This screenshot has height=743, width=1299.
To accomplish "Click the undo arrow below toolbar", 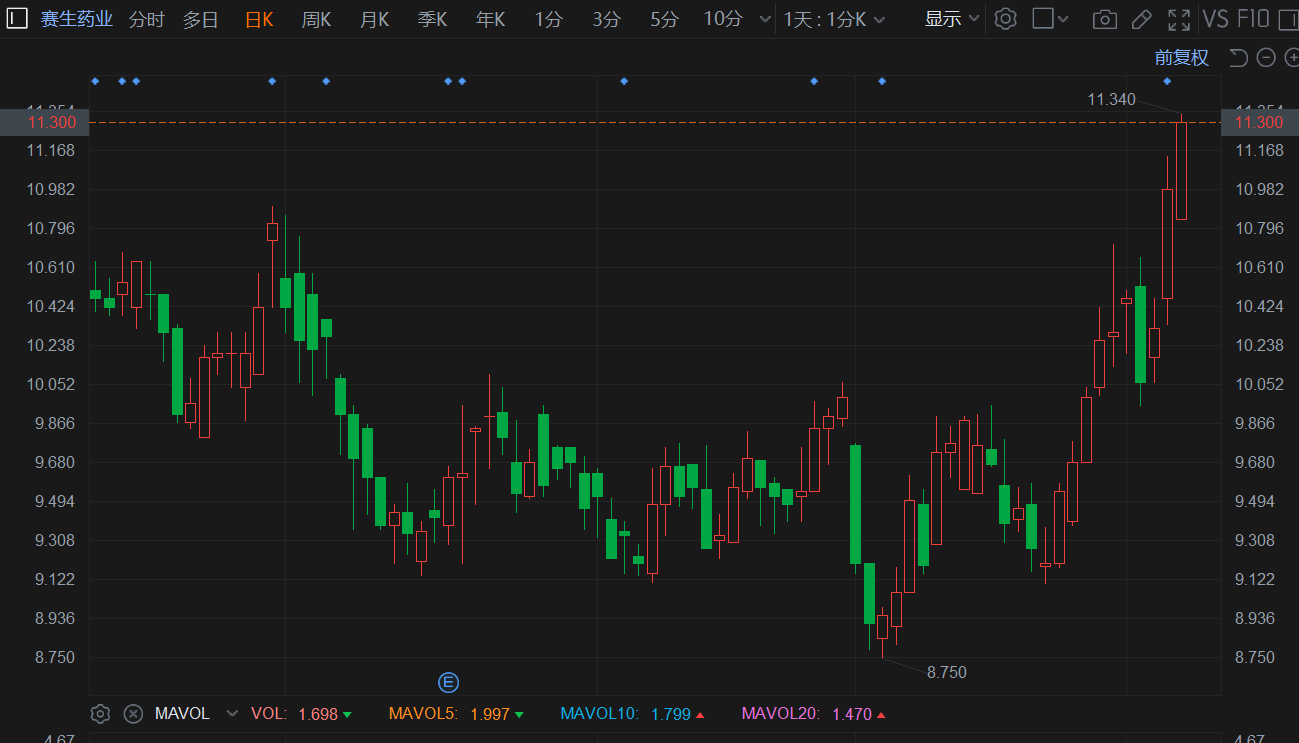I will tap(1238, 58).
